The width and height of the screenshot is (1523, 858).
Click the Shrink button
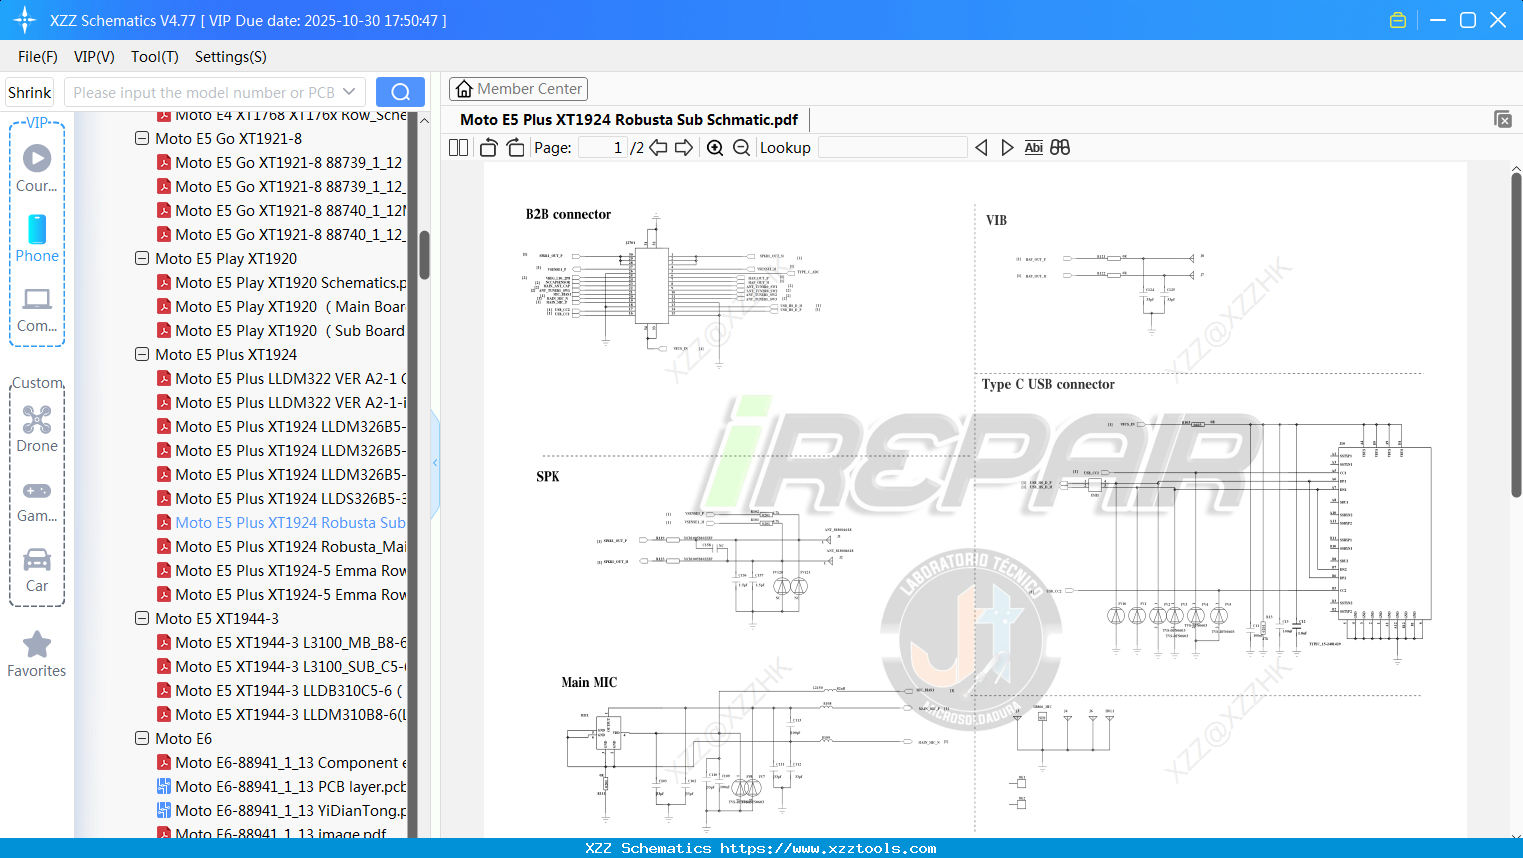click(30, 92)
